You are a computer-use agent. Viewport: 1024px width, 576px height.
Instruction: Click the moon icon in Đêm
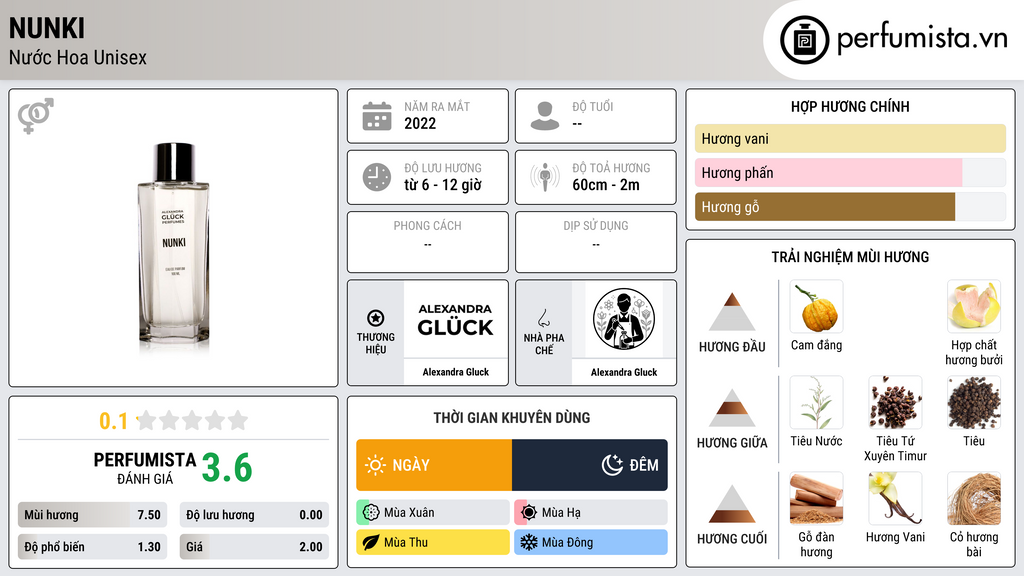coord(612,465)
